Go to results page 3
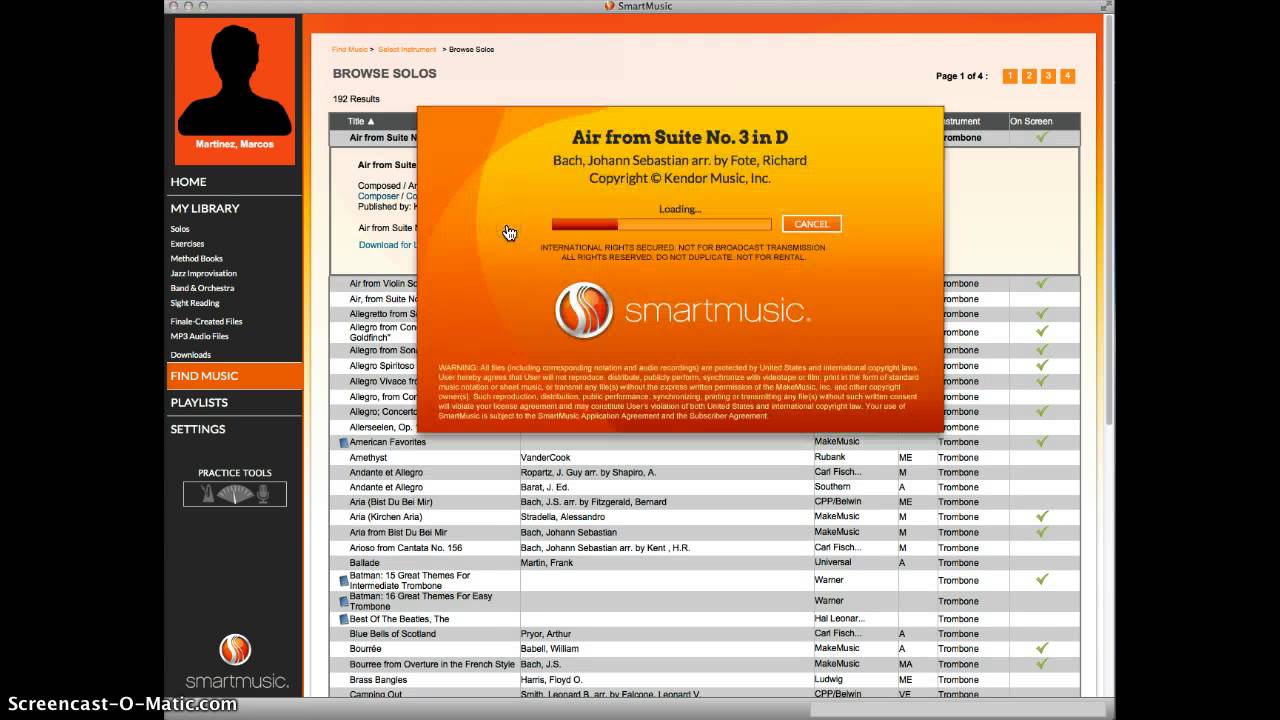The image size is (1280, 720). click(x=1048, y=76)
